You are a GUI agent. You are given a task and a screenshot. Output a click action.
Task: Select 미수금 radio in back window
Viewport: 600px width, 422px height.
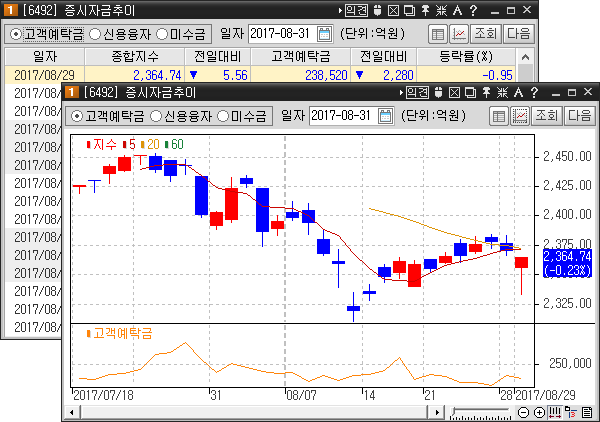tap(162, 34)
